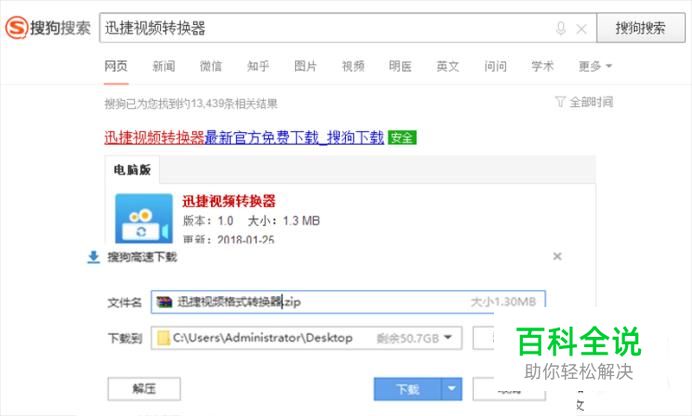Edit the 文件名 field with 迅捷视频格式转换器.zip
The image size is (692, 416).
pos(348,302)
